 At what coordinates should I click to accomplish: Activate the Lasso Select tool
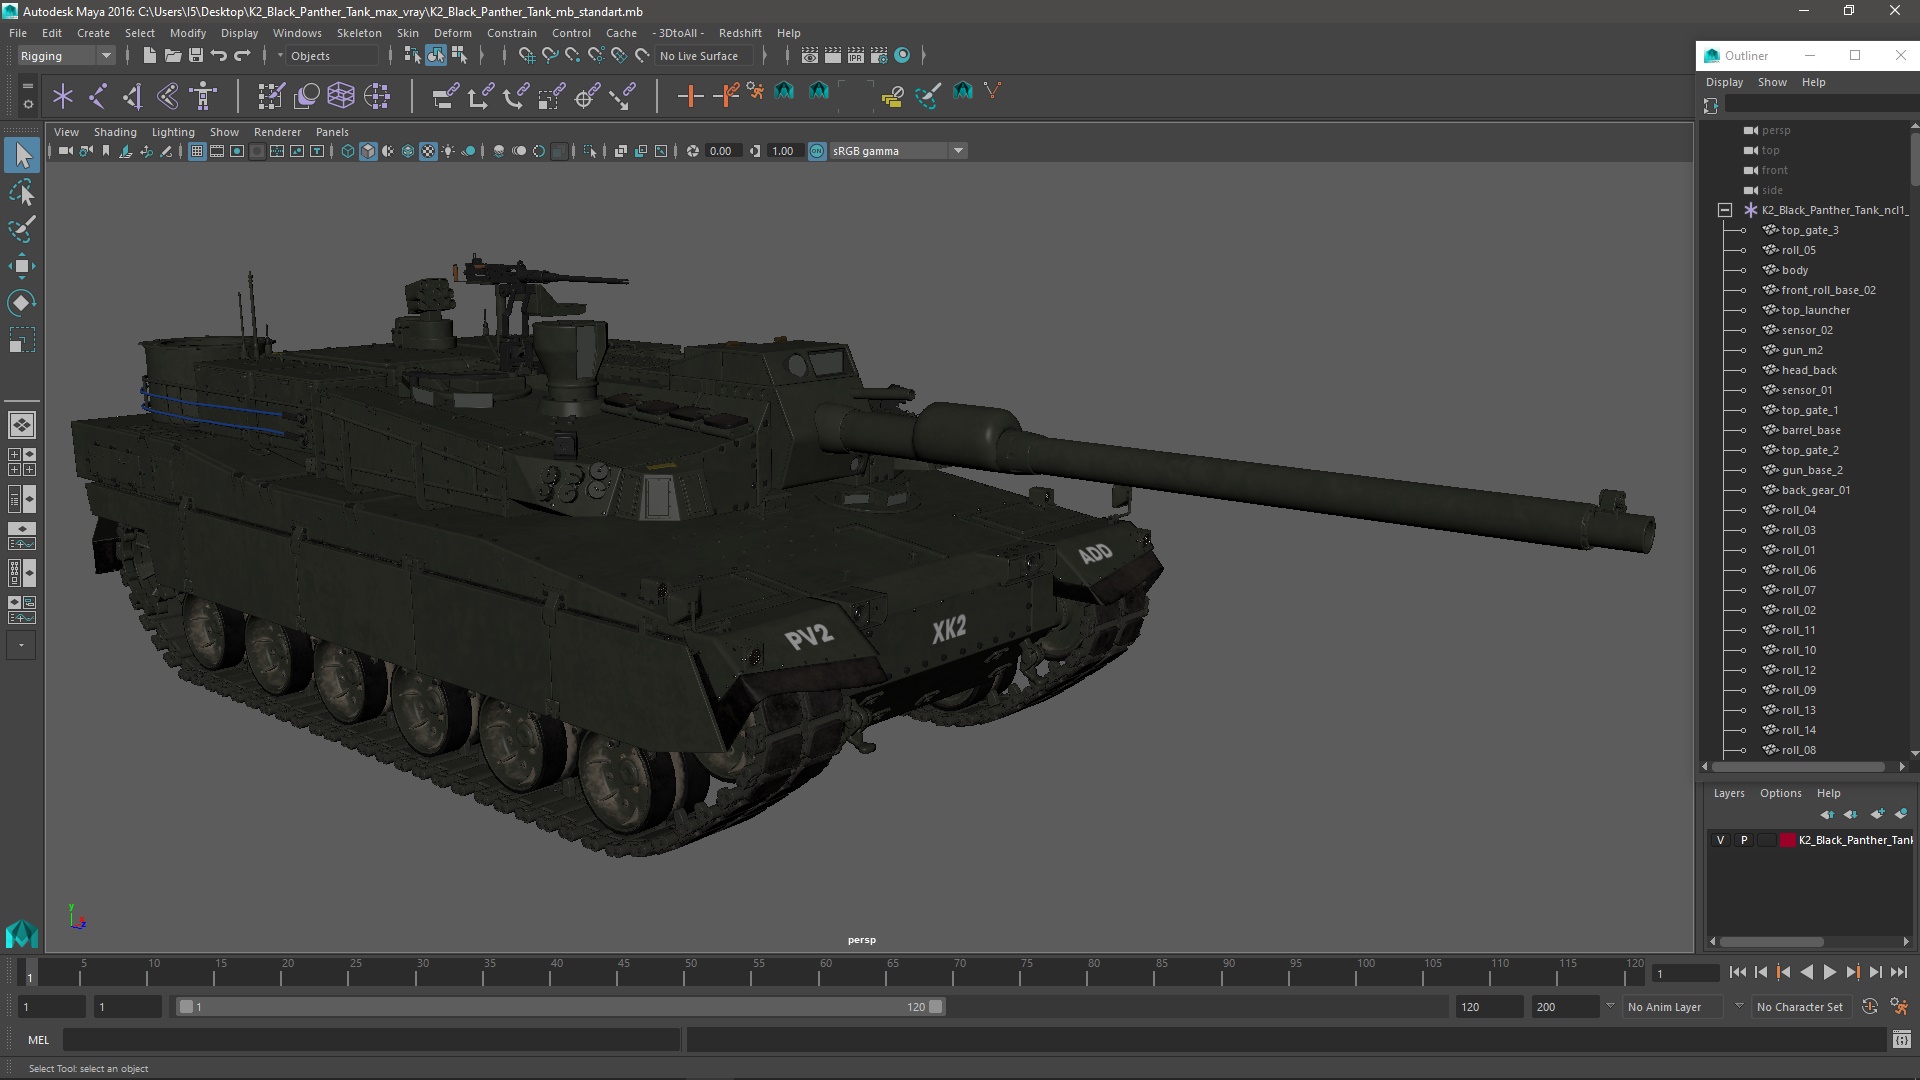(x=22, y=192)
